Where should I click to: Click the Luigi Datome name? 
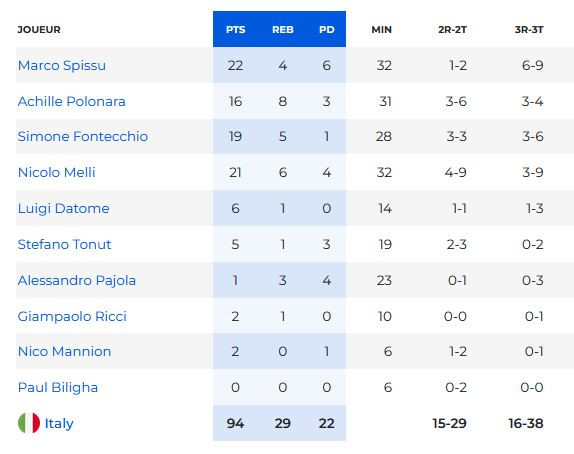click(64, 209)
